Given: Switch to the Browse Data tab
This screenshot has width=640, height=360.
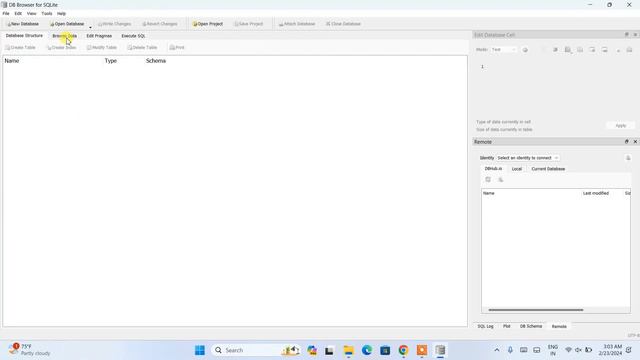Looking at the screenshot, I should click(x=64, y=36).
